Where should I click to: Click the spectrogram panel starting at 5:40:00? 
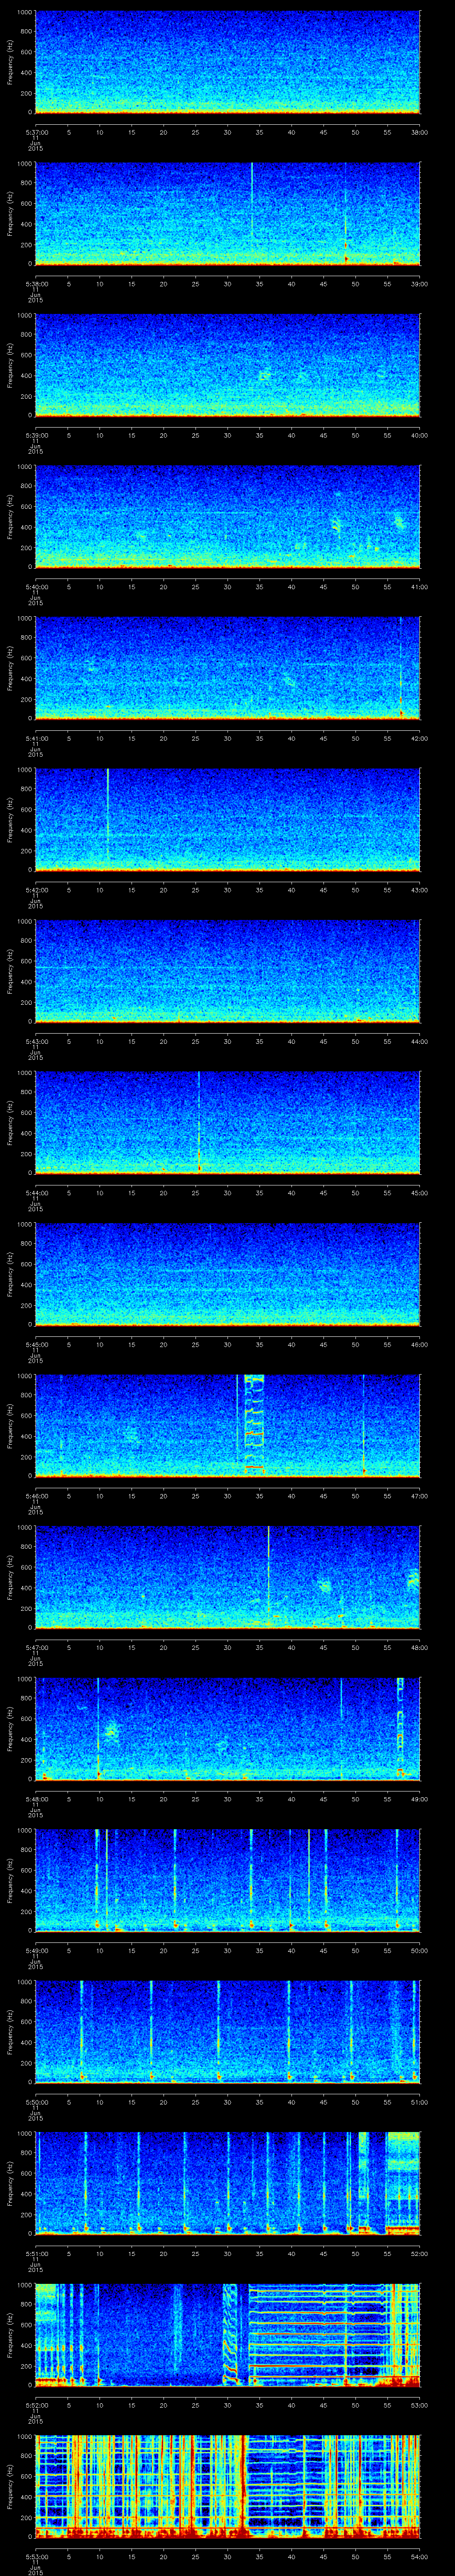227,516
